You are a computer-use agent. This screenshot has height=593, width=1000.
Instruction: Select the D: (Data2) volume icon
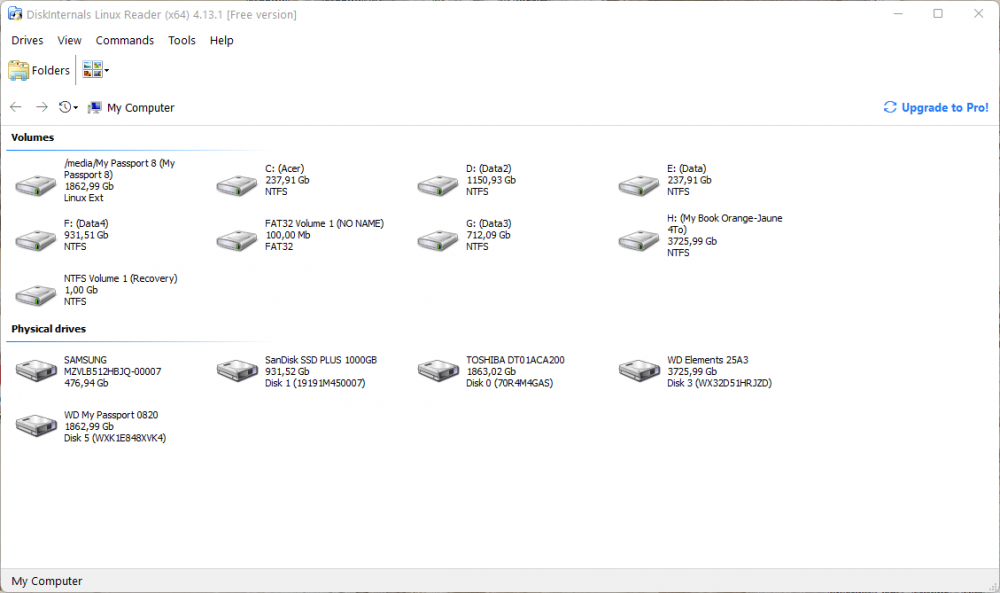point(437,184)
